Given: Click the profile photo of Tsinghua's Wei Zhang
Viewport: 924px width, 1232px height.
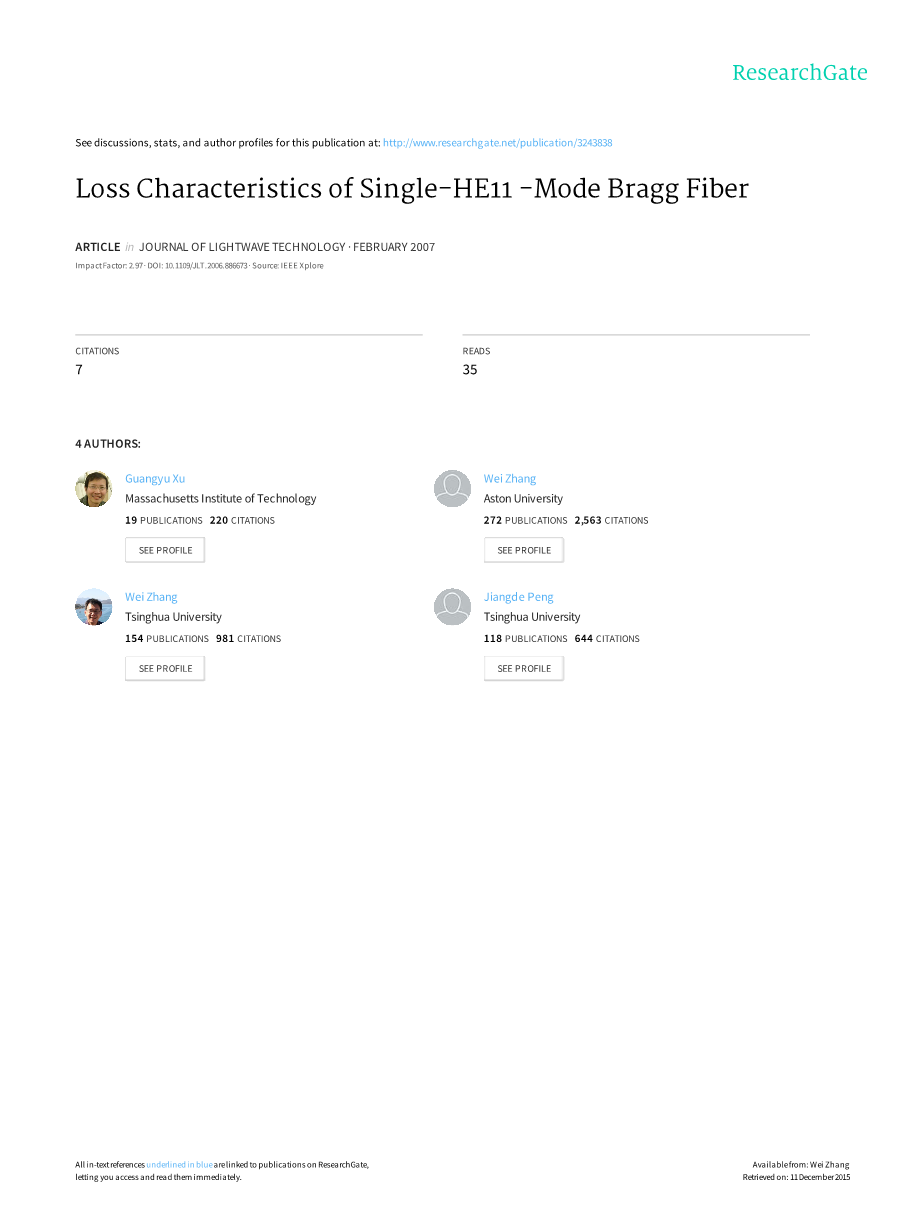Looking at the screenshot, I should 93,607.
